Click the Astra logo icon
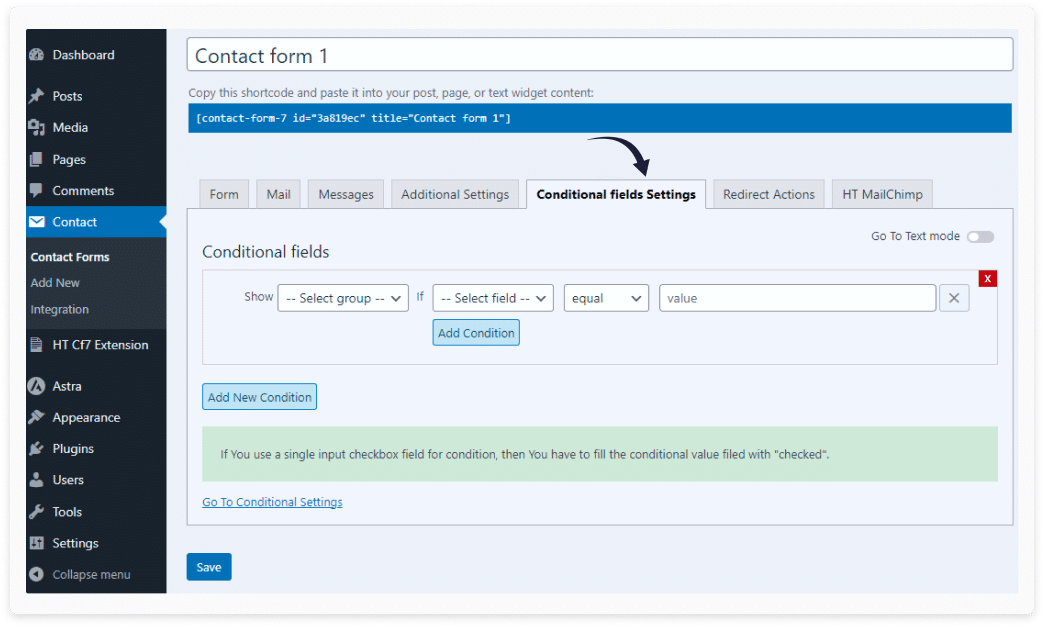 click(37, 386)
